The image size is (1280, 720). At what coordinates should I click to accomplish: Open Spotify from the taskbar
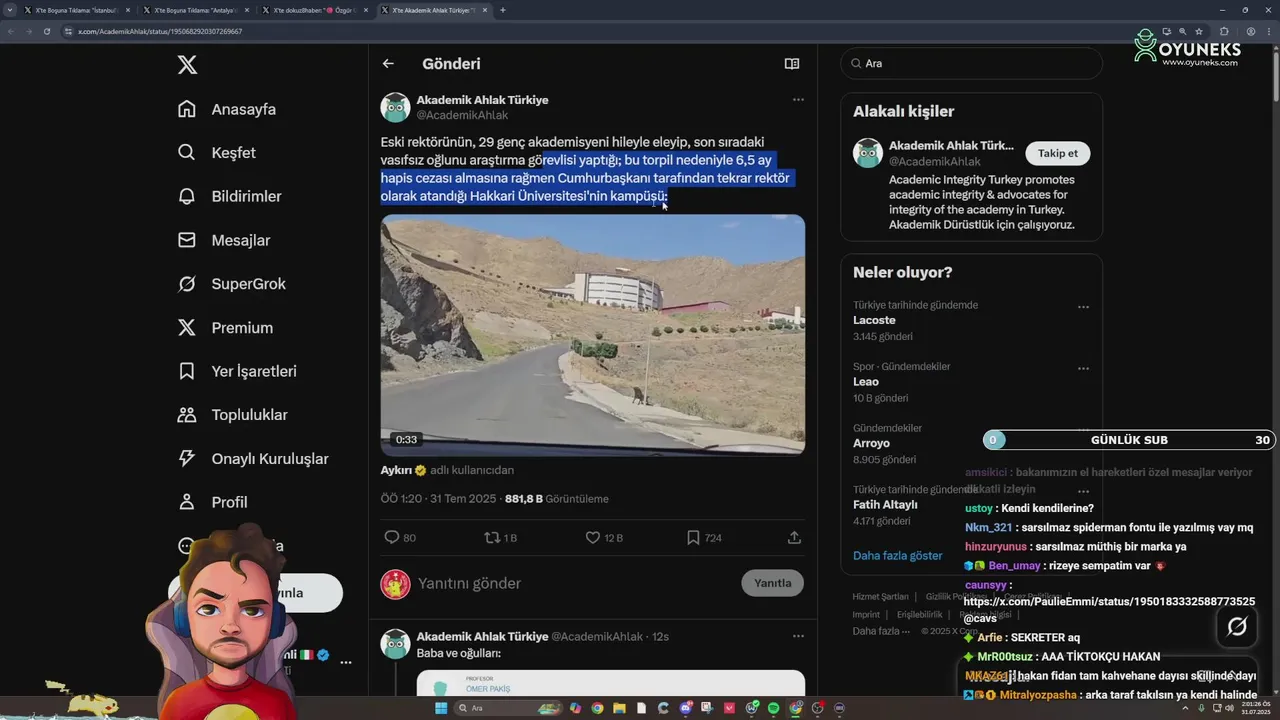tap(773, 708)
